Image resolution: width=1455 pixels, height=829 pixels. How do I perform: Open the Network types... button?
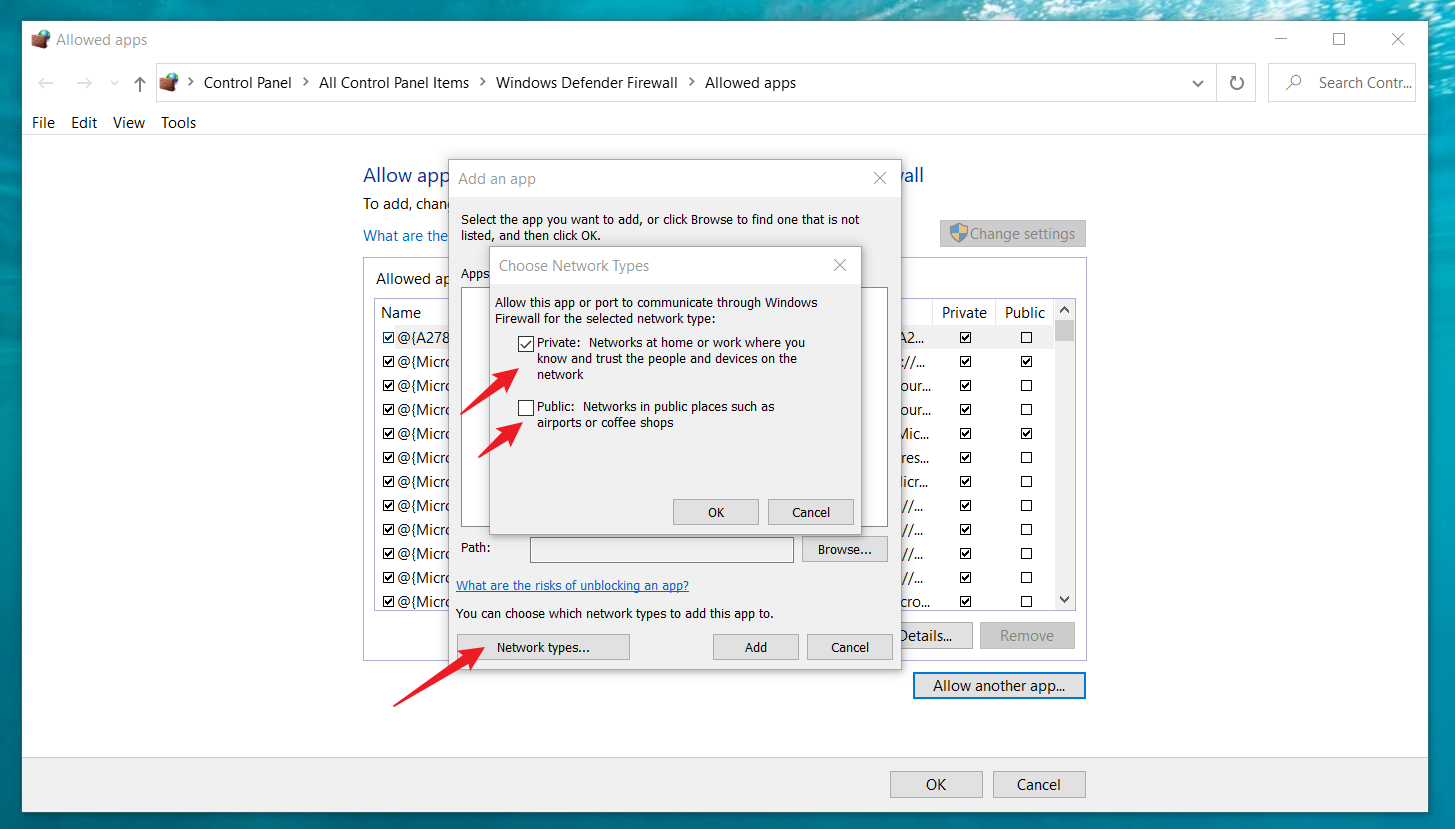(543, 647)
